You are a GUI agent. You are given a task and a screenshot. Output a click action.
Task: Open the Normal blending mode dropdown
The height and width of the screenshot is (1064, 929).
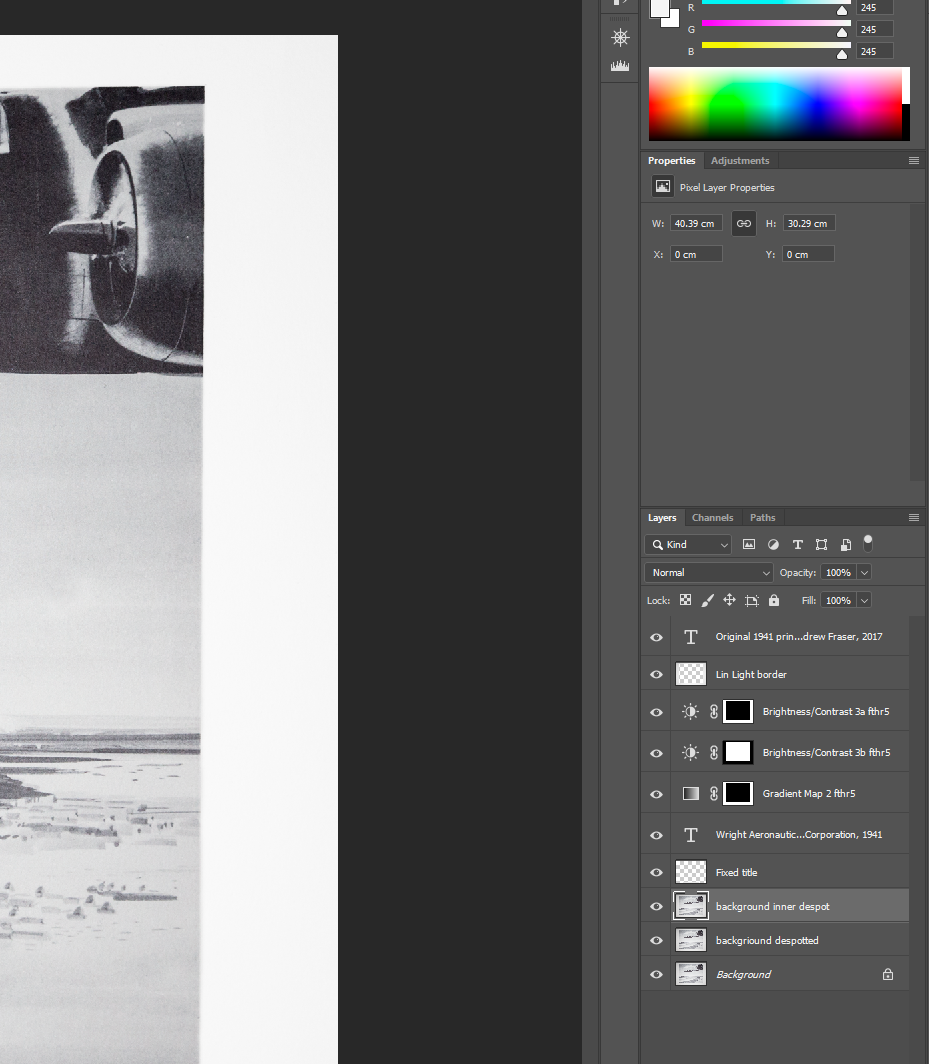pos(707,572)
